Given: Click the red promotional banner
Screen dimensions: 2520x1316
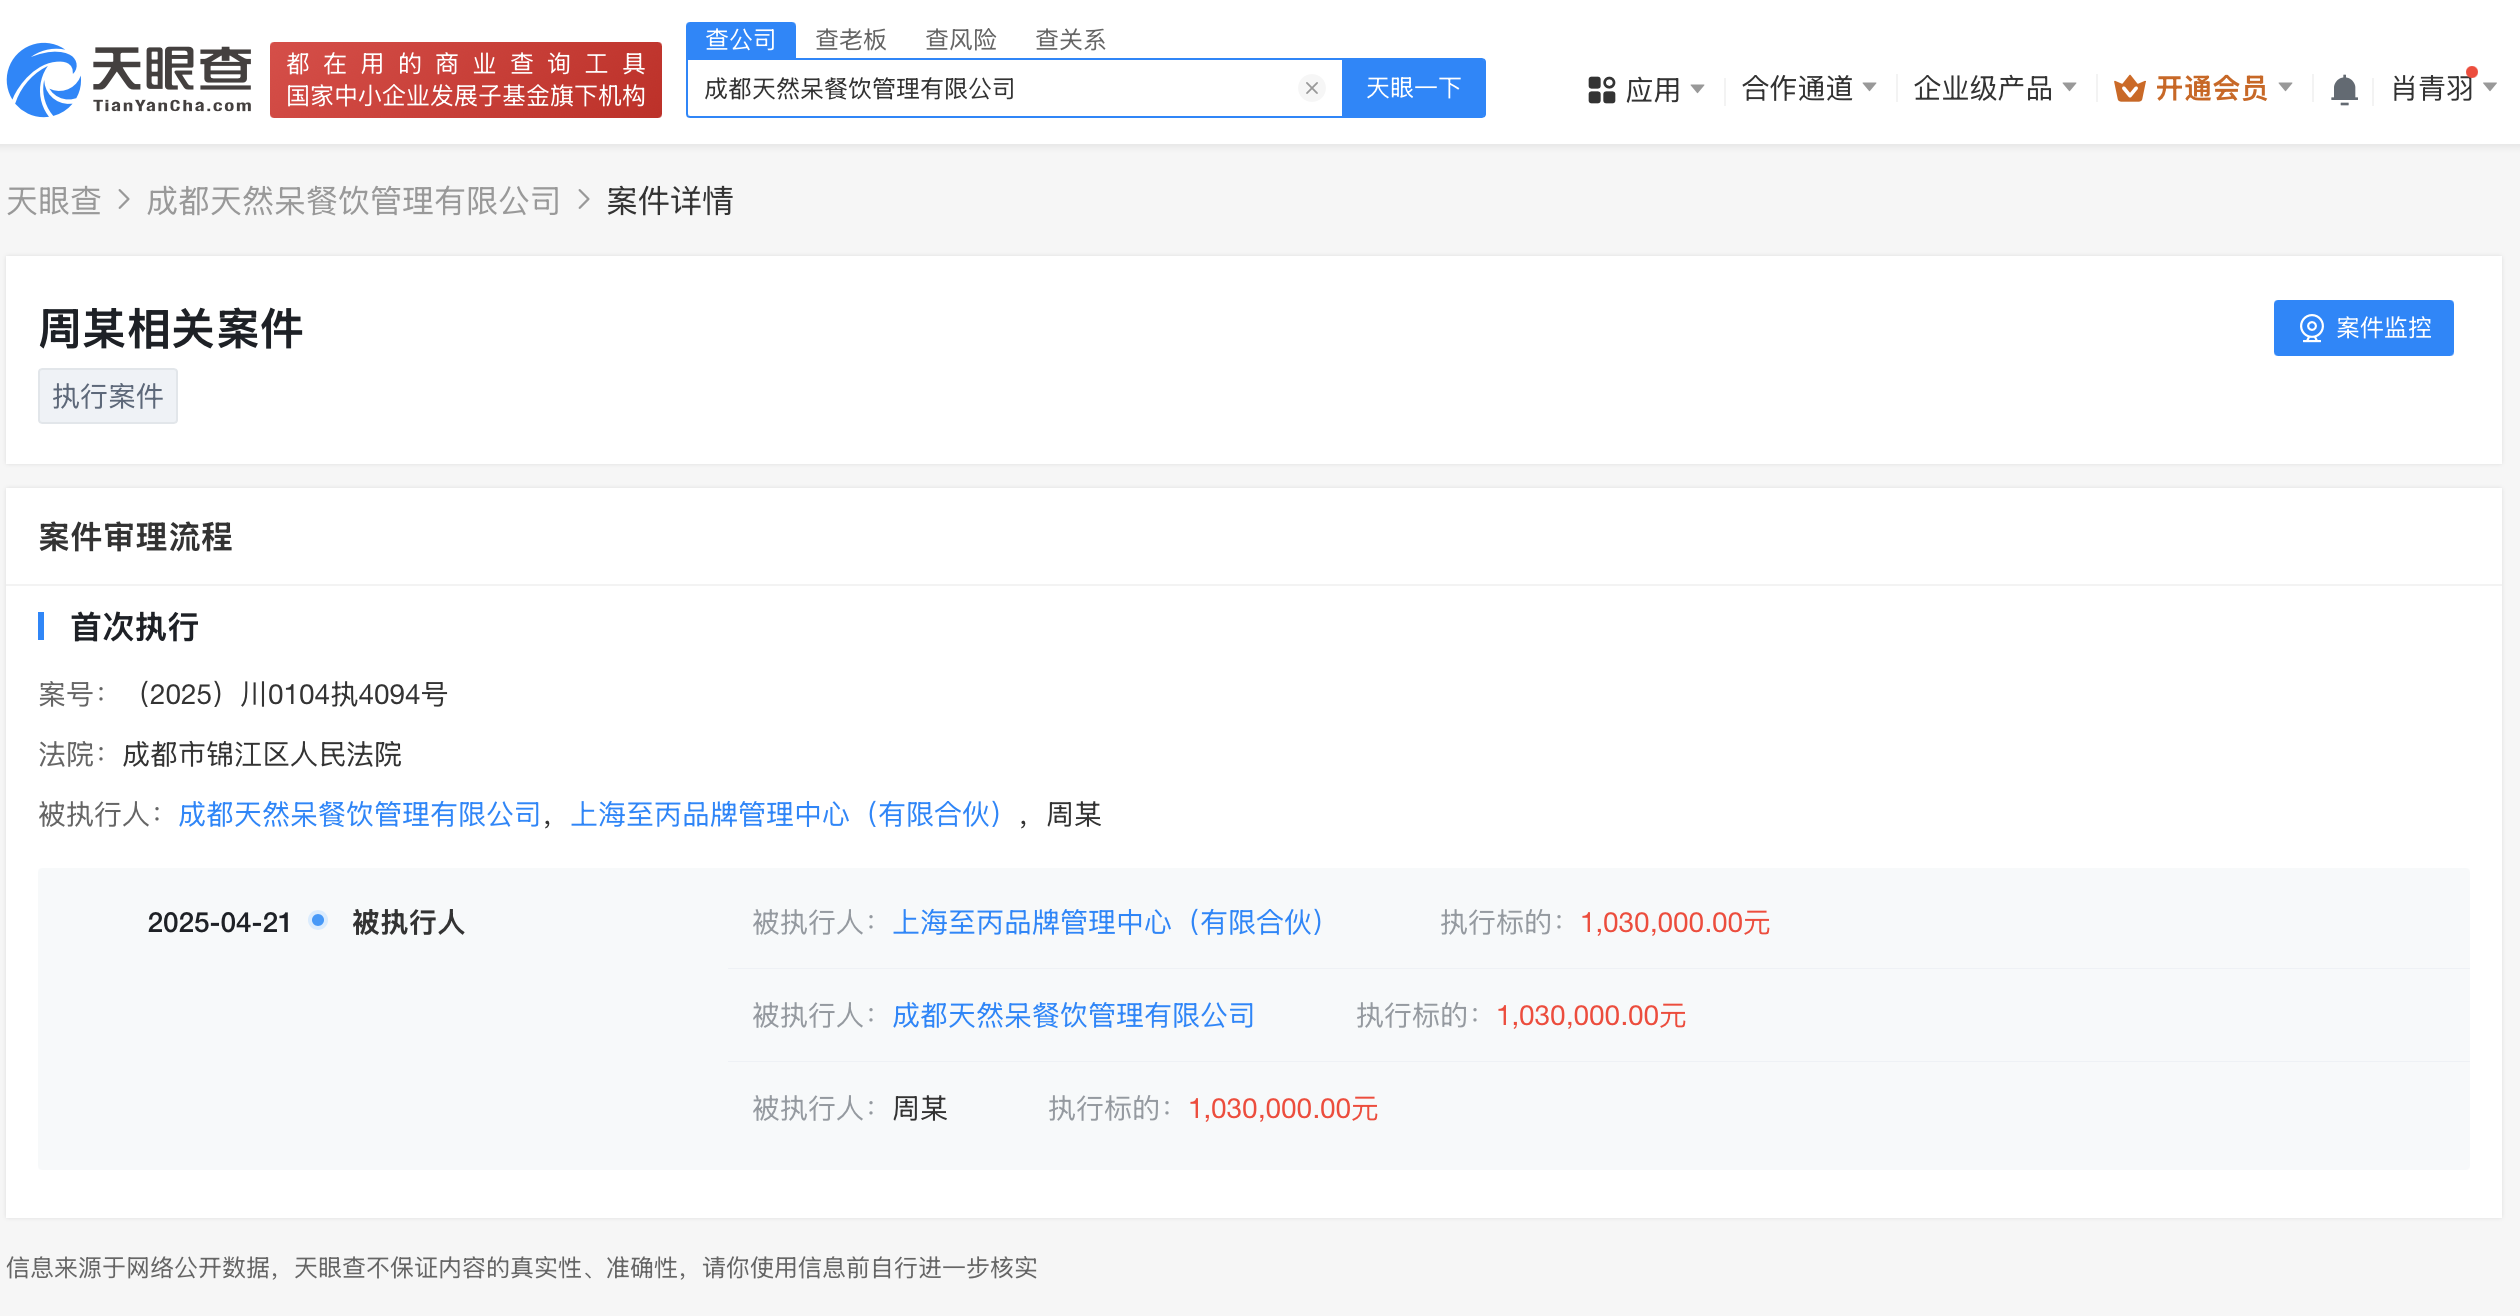Looking at the screenshot, I should 466,80.
